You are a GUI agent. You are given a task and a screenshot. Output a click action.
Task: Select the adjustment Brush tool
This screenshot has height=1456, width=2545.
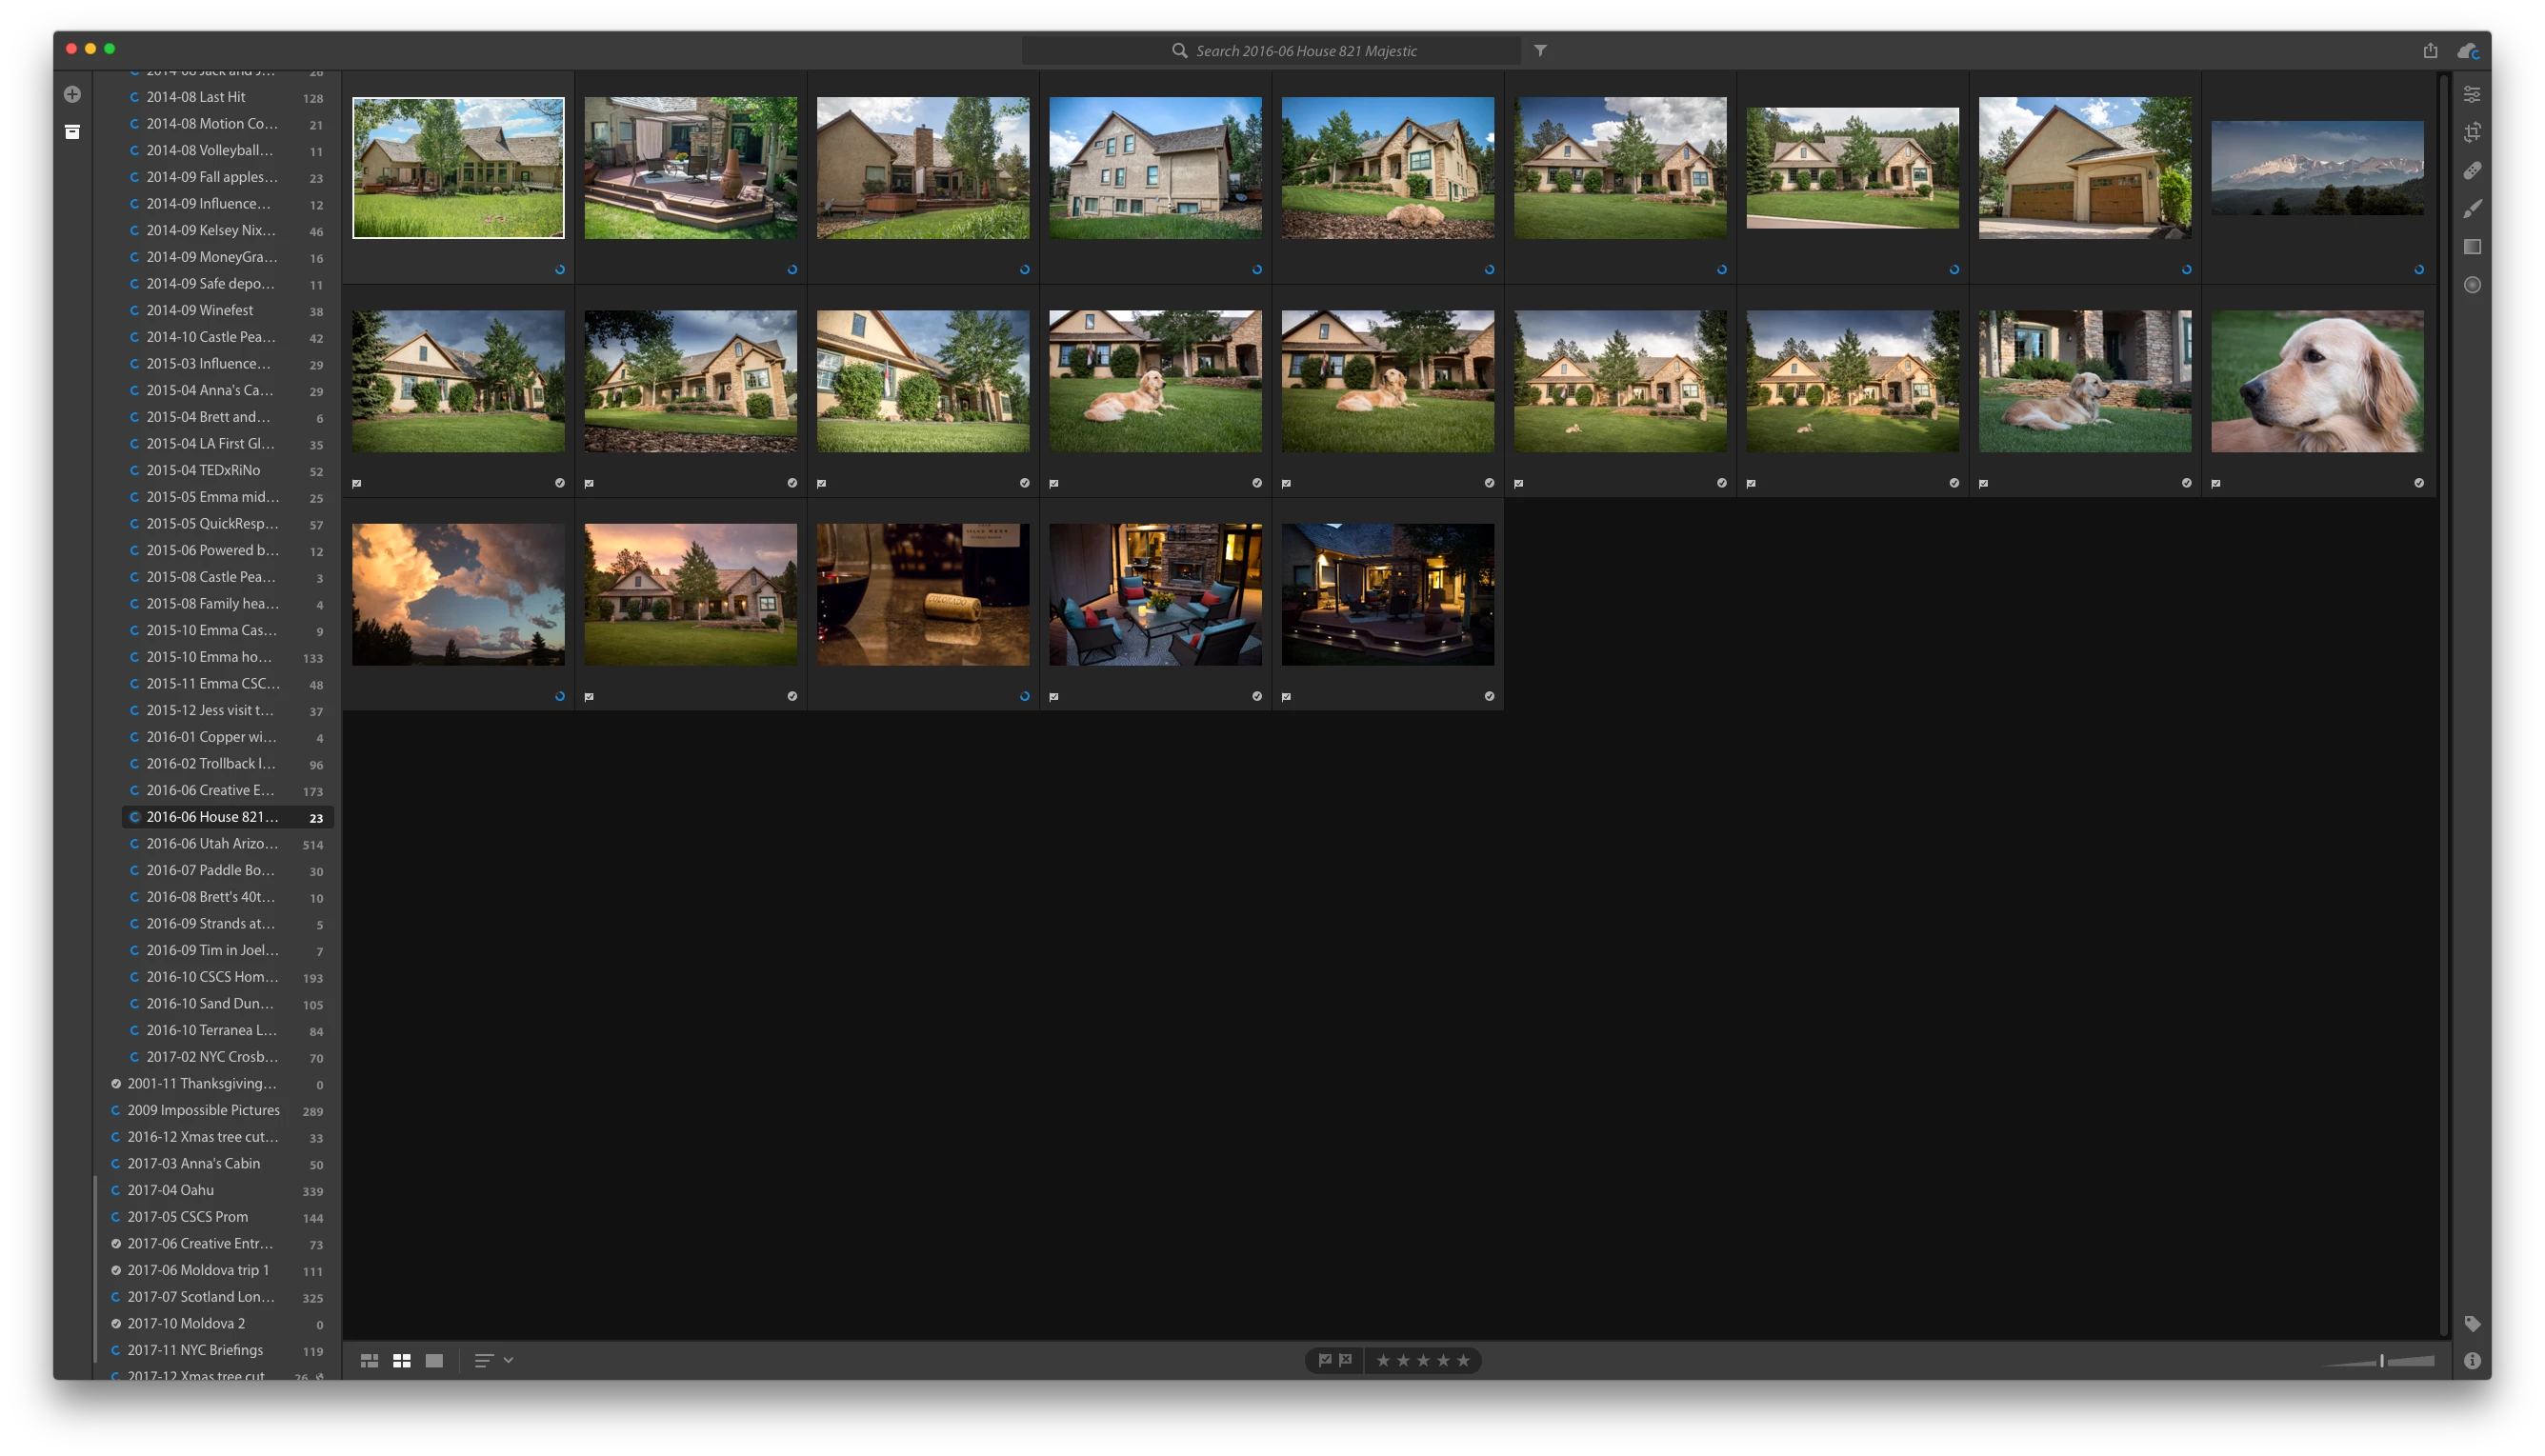2472,209
